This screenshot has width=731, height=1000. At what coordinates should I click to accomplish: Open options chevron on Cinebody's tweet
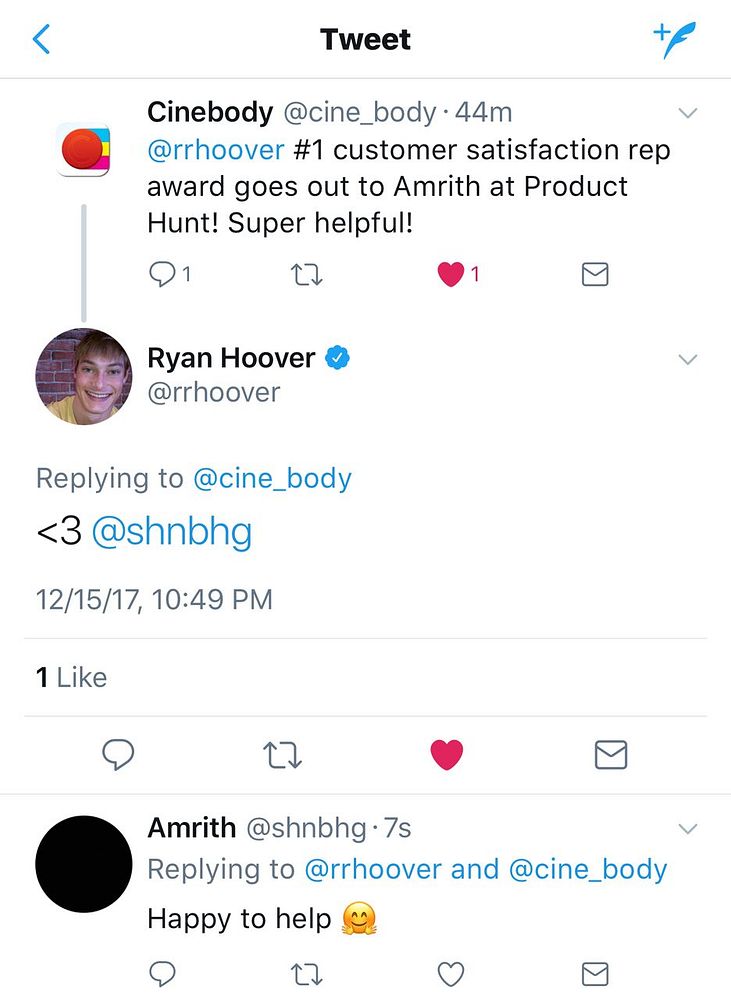point(688,114)
